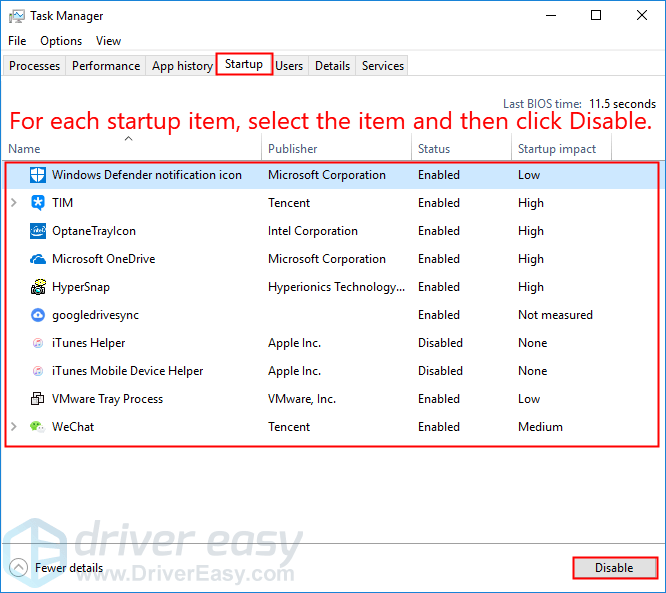Sort by Startup impact column header
This screenshot has width=666, height=593.
[x=556, y=149]
